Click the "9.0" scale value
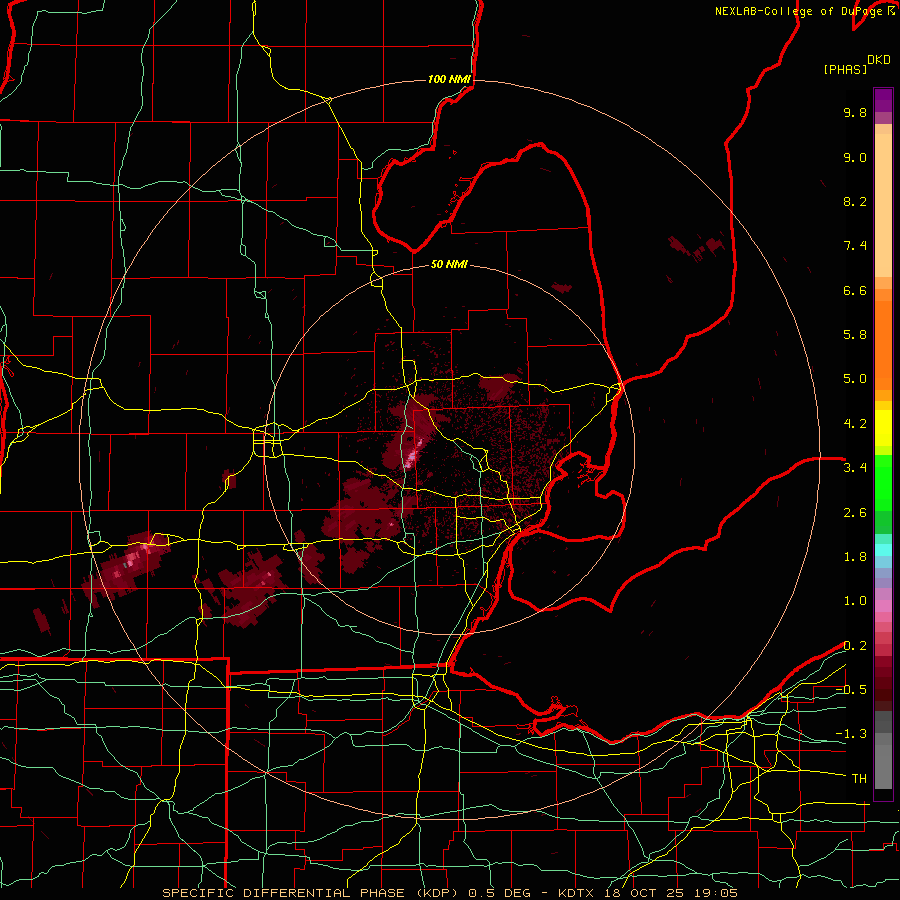900x900 pixels. (855, 157)
